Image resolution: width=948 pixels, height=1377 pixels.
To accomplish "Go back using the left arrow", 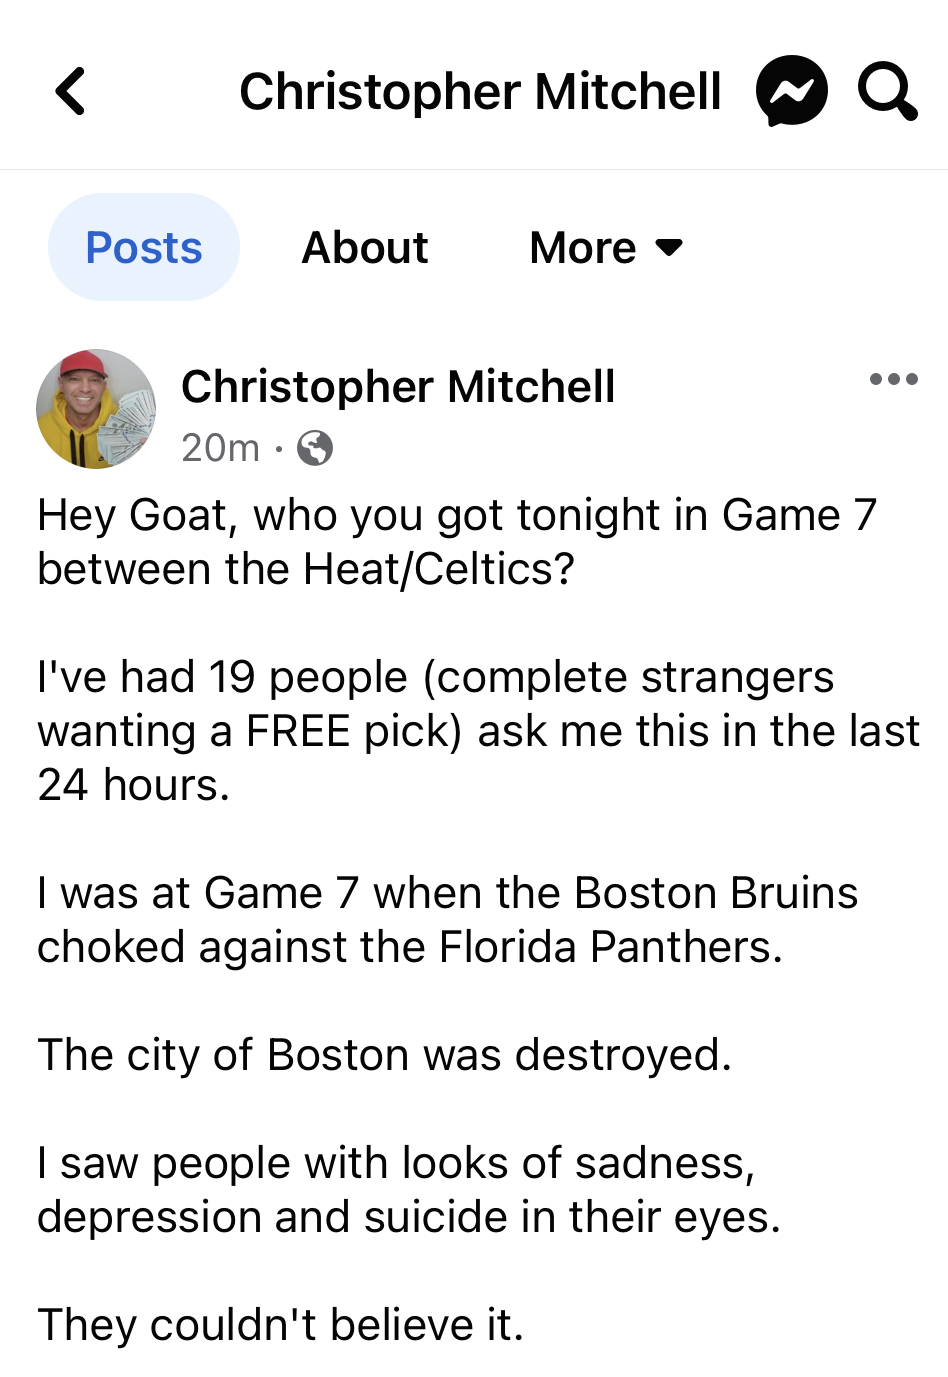I will tap(70, 92).
